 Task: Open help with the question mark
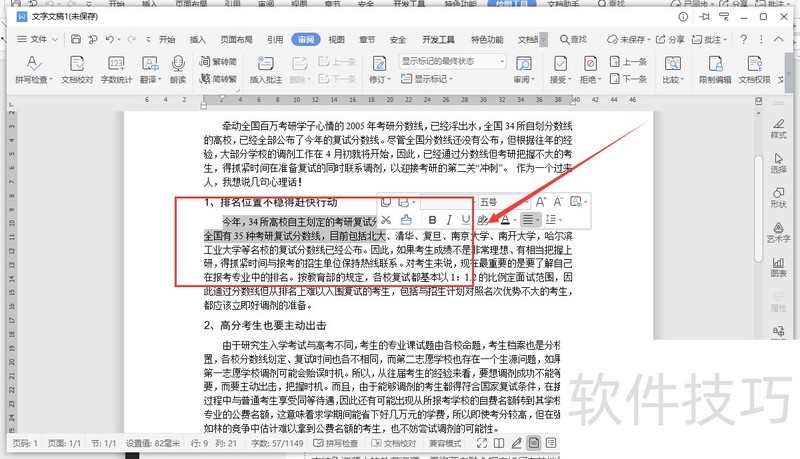744,39
